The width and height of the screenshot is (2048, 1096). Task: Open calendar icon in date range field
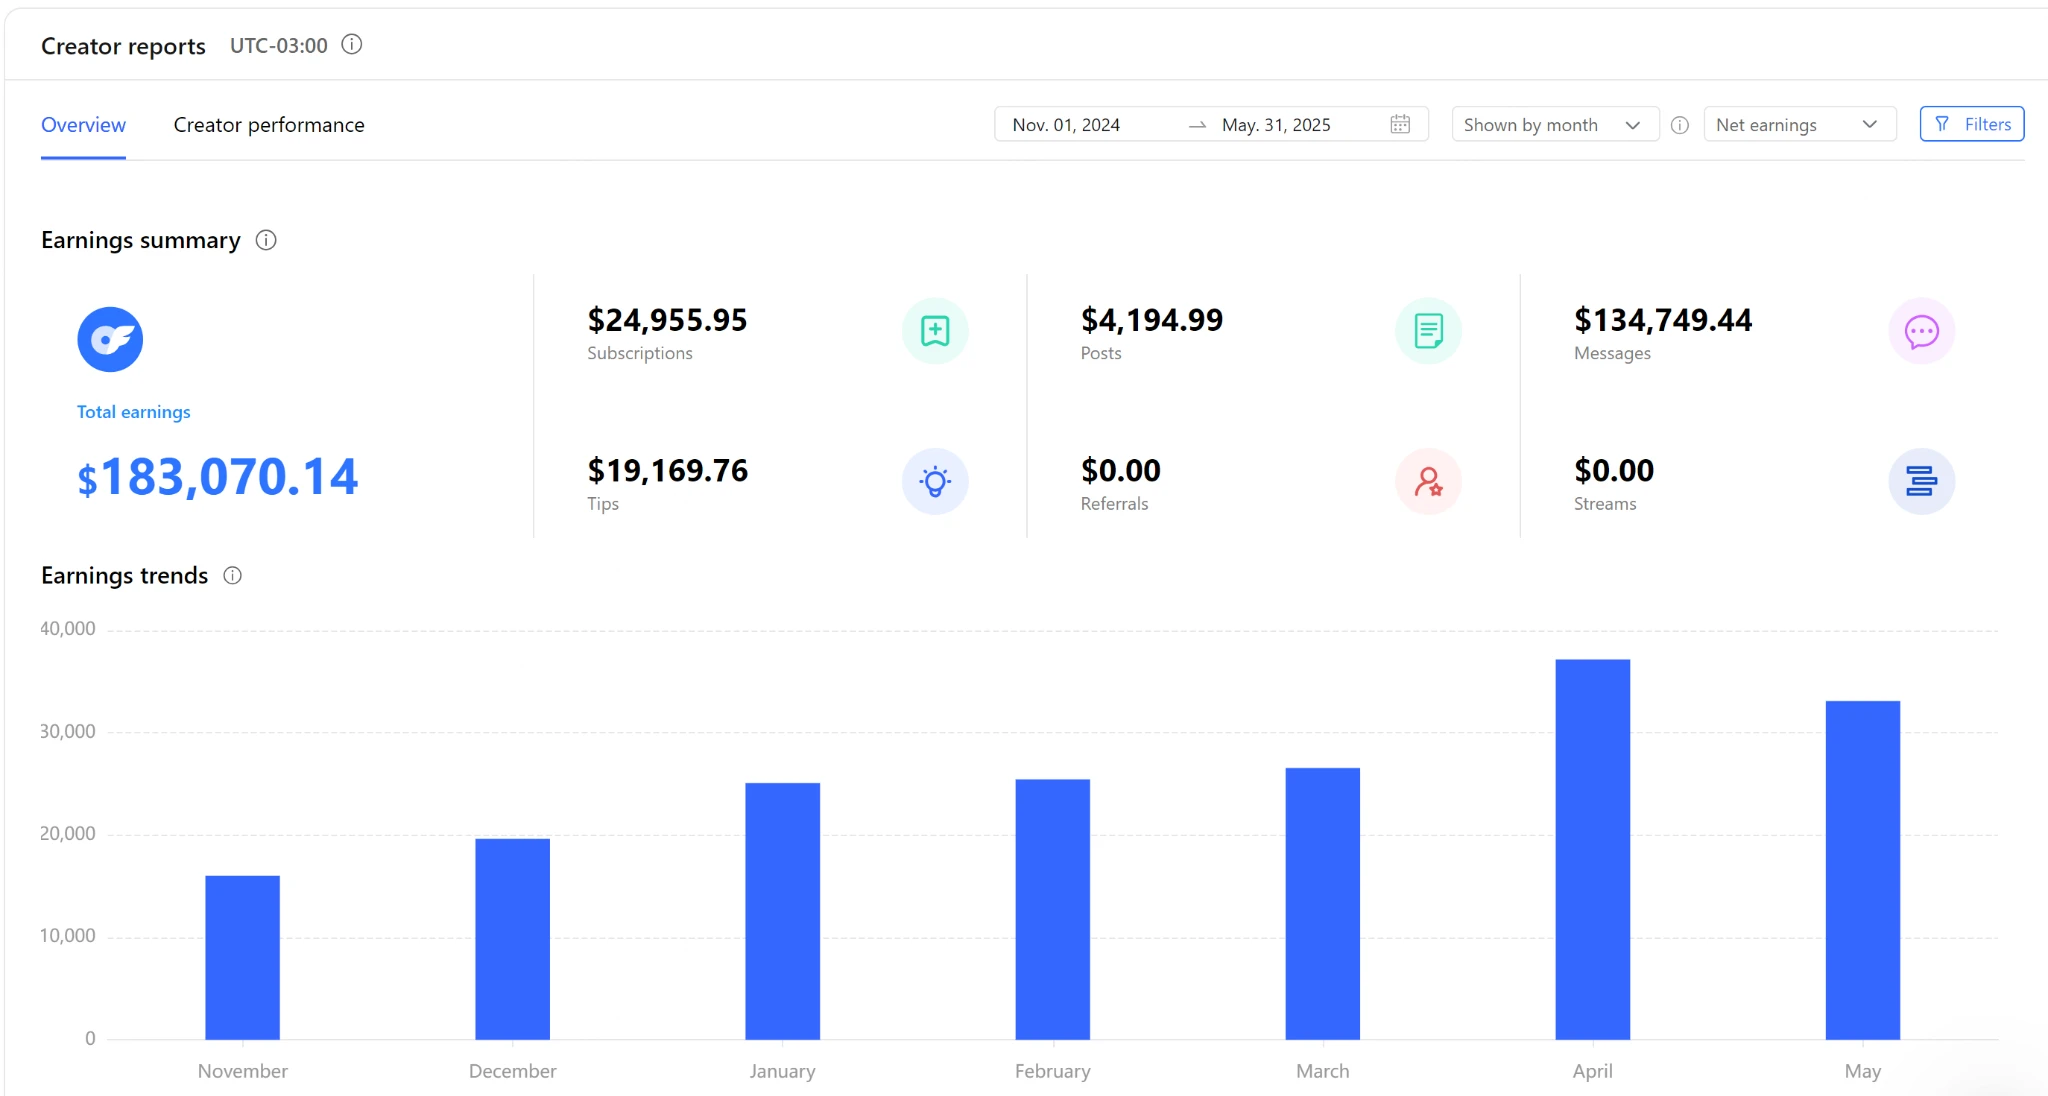tap(1400, 124)
